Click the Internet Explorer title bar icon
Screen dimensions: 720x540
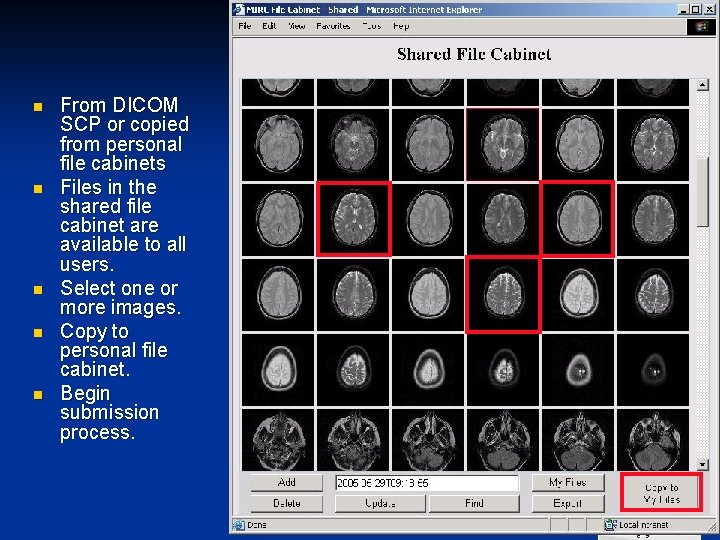(x=239, y=9)
